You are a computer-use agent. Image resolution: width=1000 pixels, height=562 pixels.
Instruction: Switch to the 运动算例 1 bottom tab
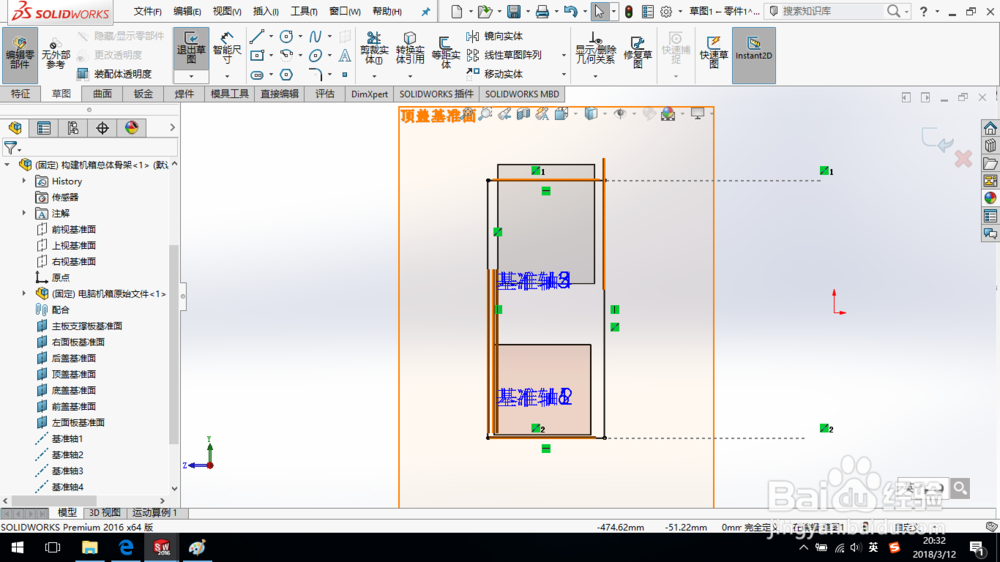click(155, 513)
